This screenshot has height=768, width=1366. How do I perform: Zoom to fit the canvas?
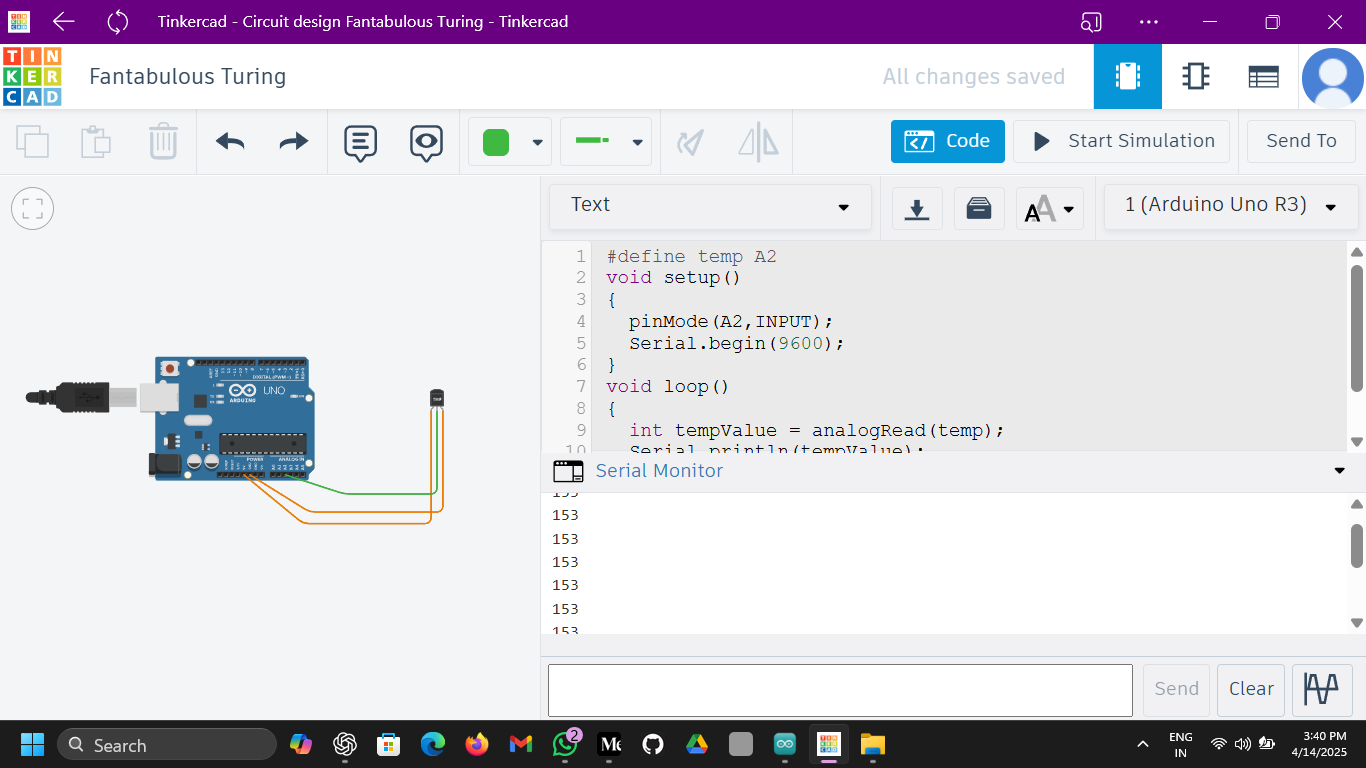point(32,208)
